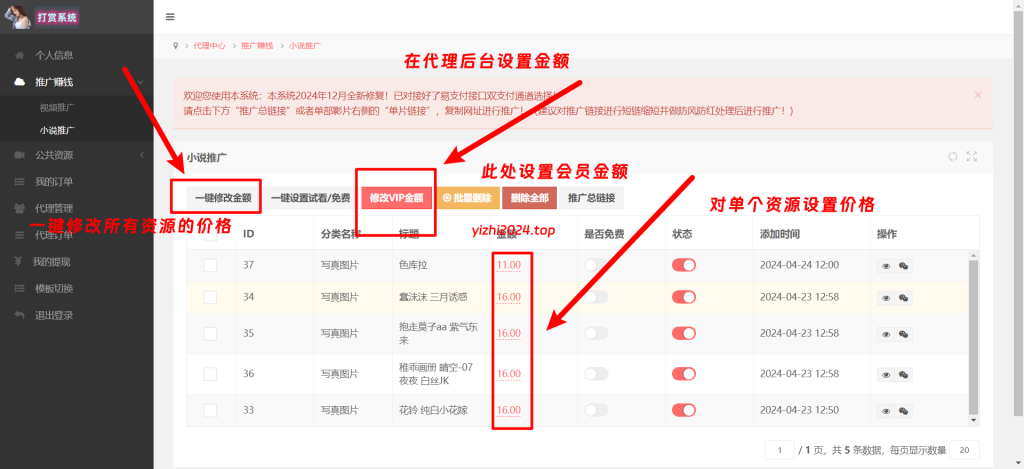
Task: Check the row checkbox for ID 33
Action: [210, 411]
